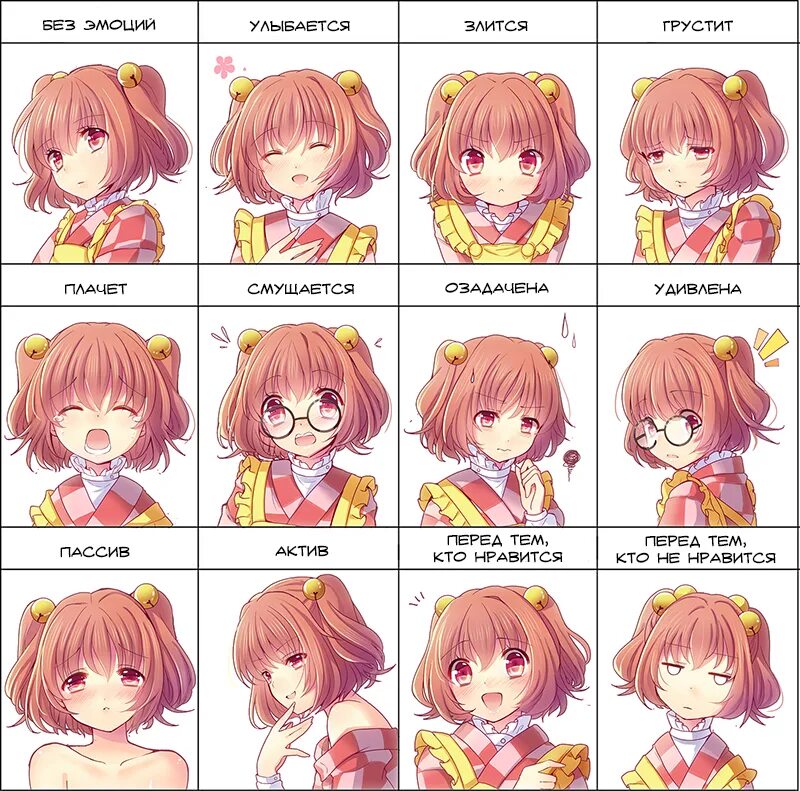Click the sweat drops above the ОЗАДАЧЕНА girl
The image size is (800, 791).
pyautogui.click(x=568, y=329)
